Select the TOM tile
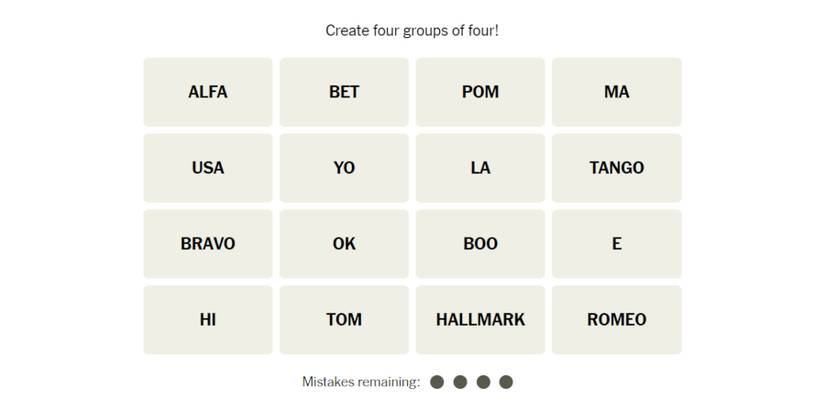Screen dimensions: 825x413 (x=344, y=320)
